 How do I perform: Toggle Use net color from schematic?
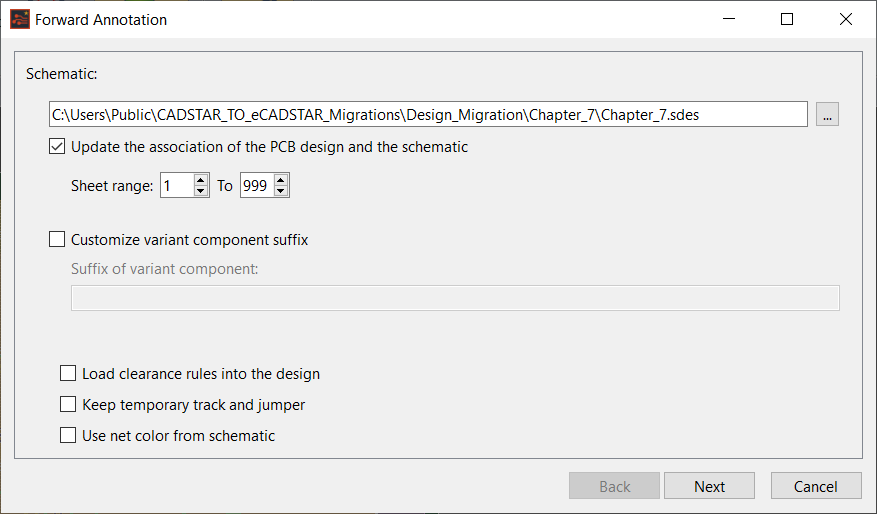coord(69,436)
